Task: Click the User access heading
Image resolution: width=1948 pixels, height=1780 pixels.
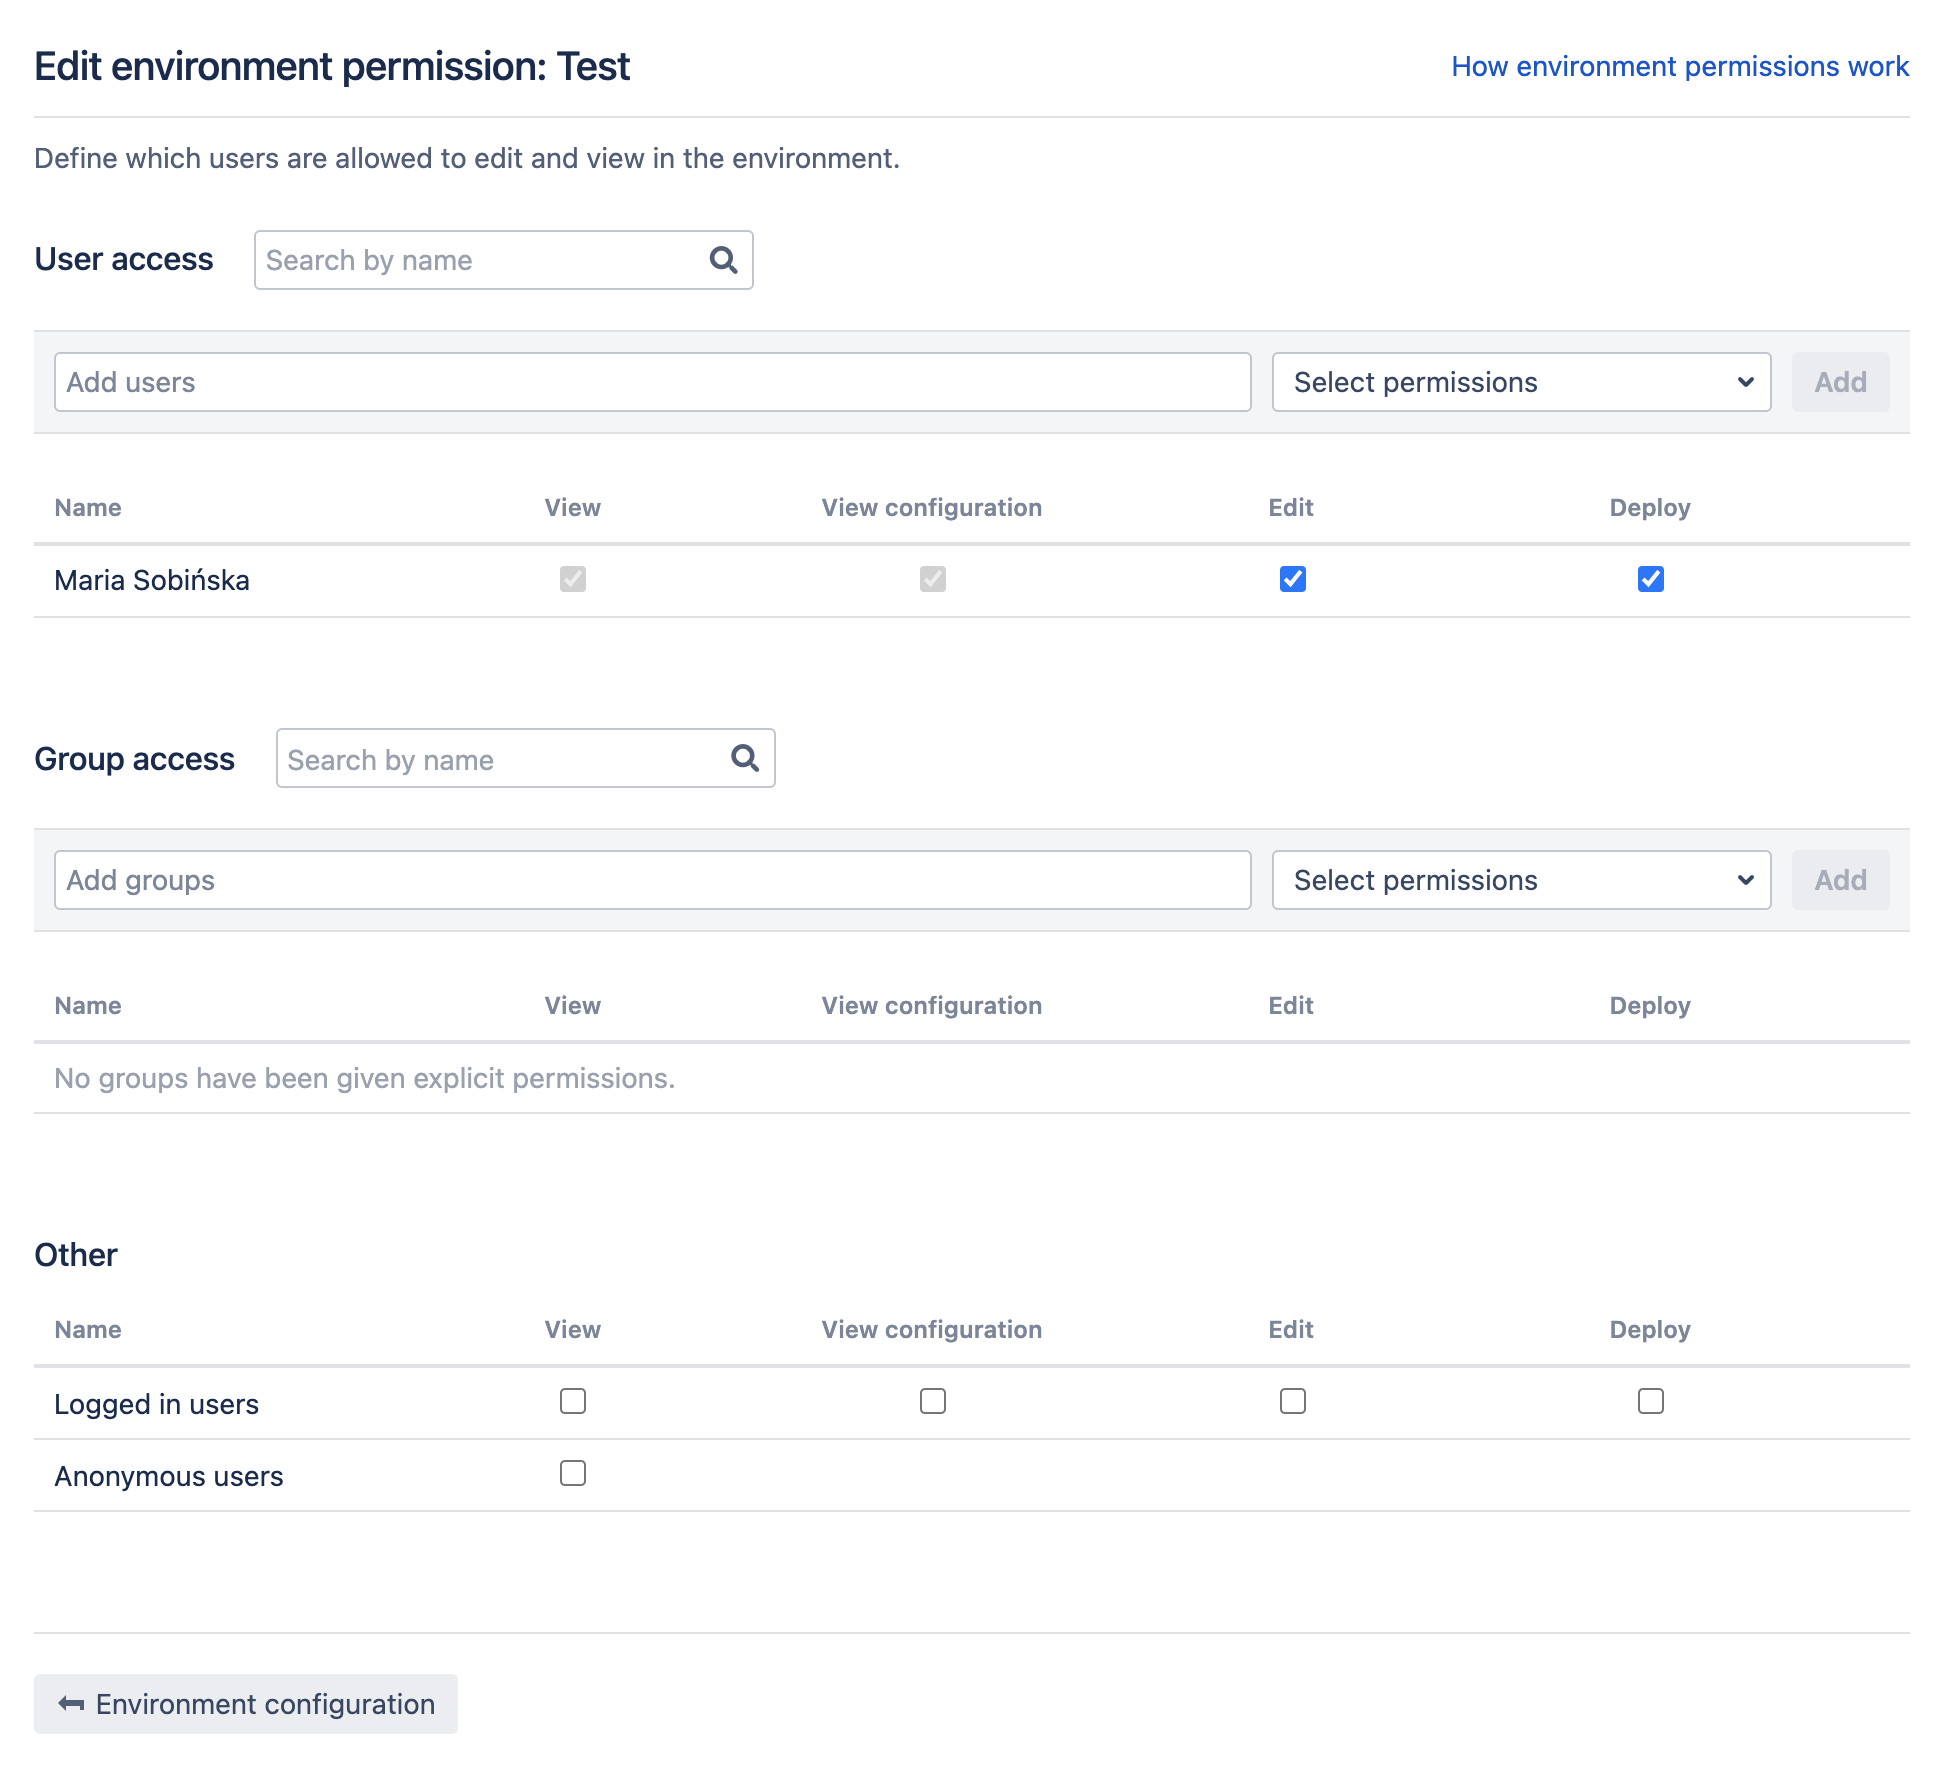Action: (124, 259)
